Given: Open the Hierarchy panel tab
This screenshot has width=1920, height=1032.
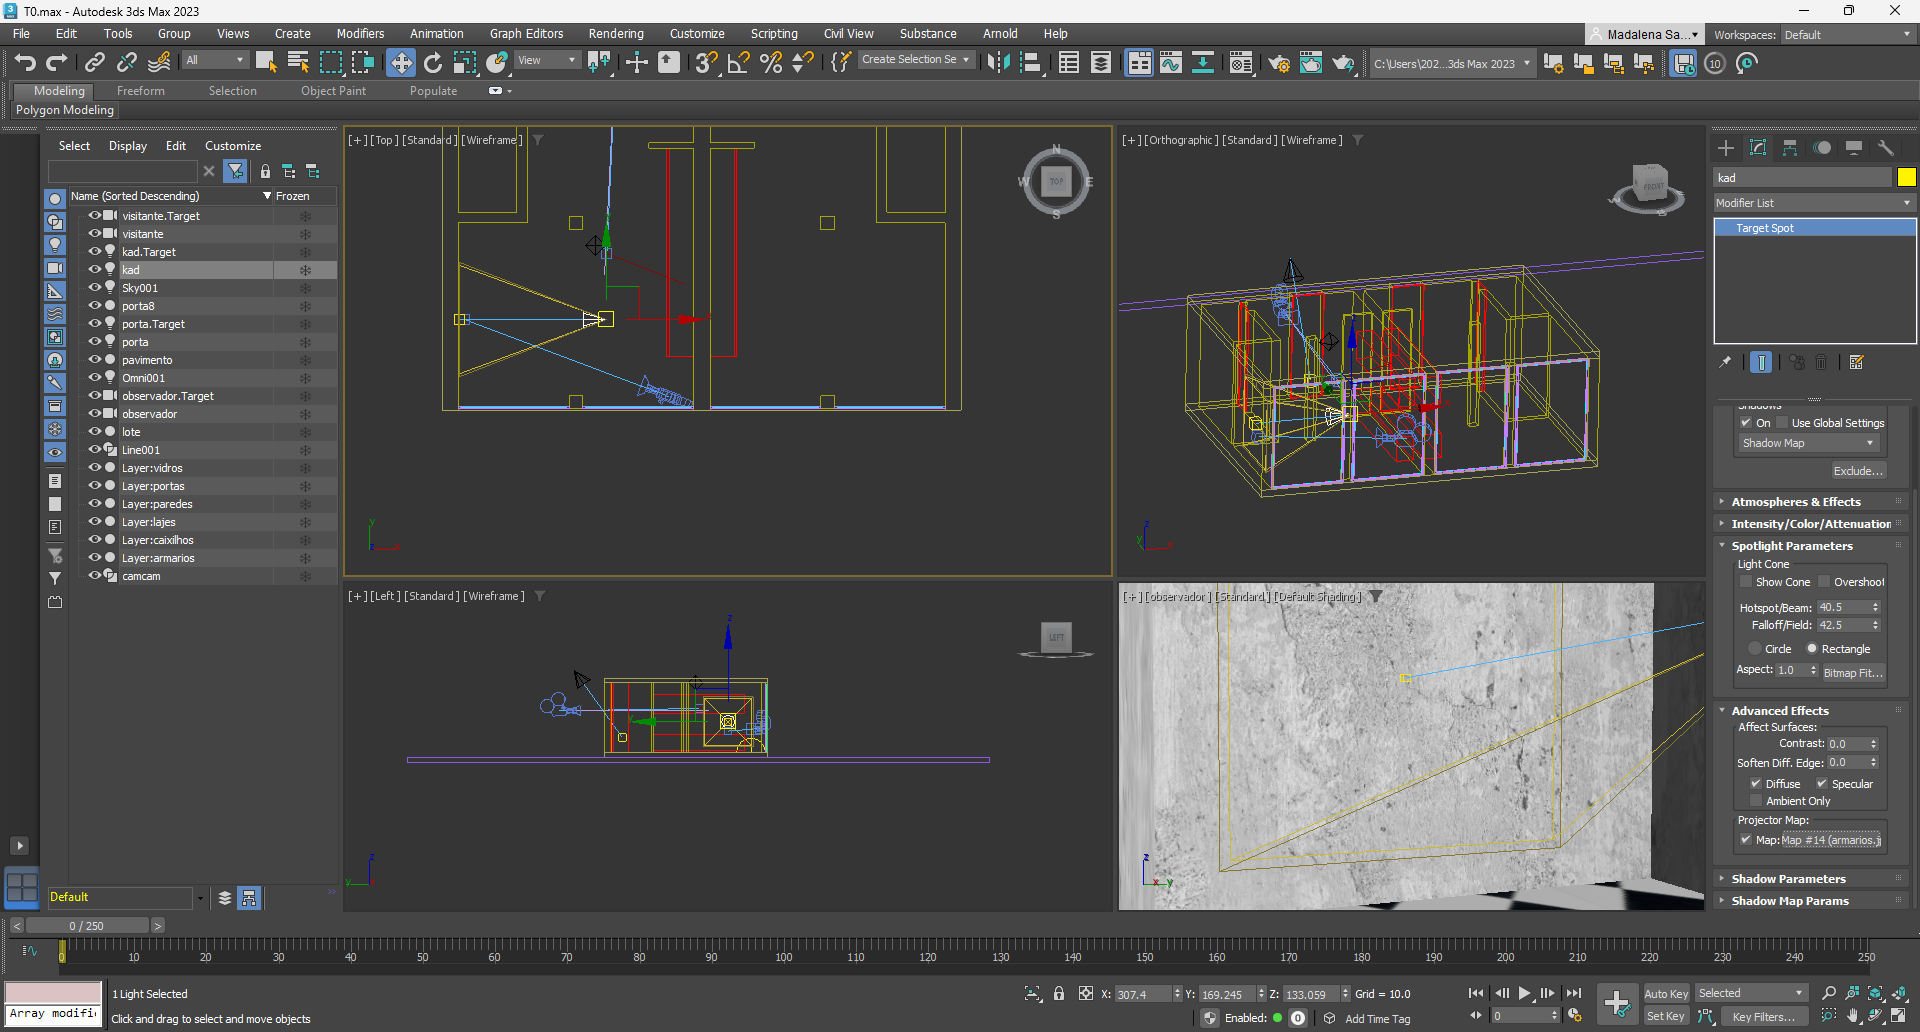Looking at the screenshot, I should [1790, 148].
